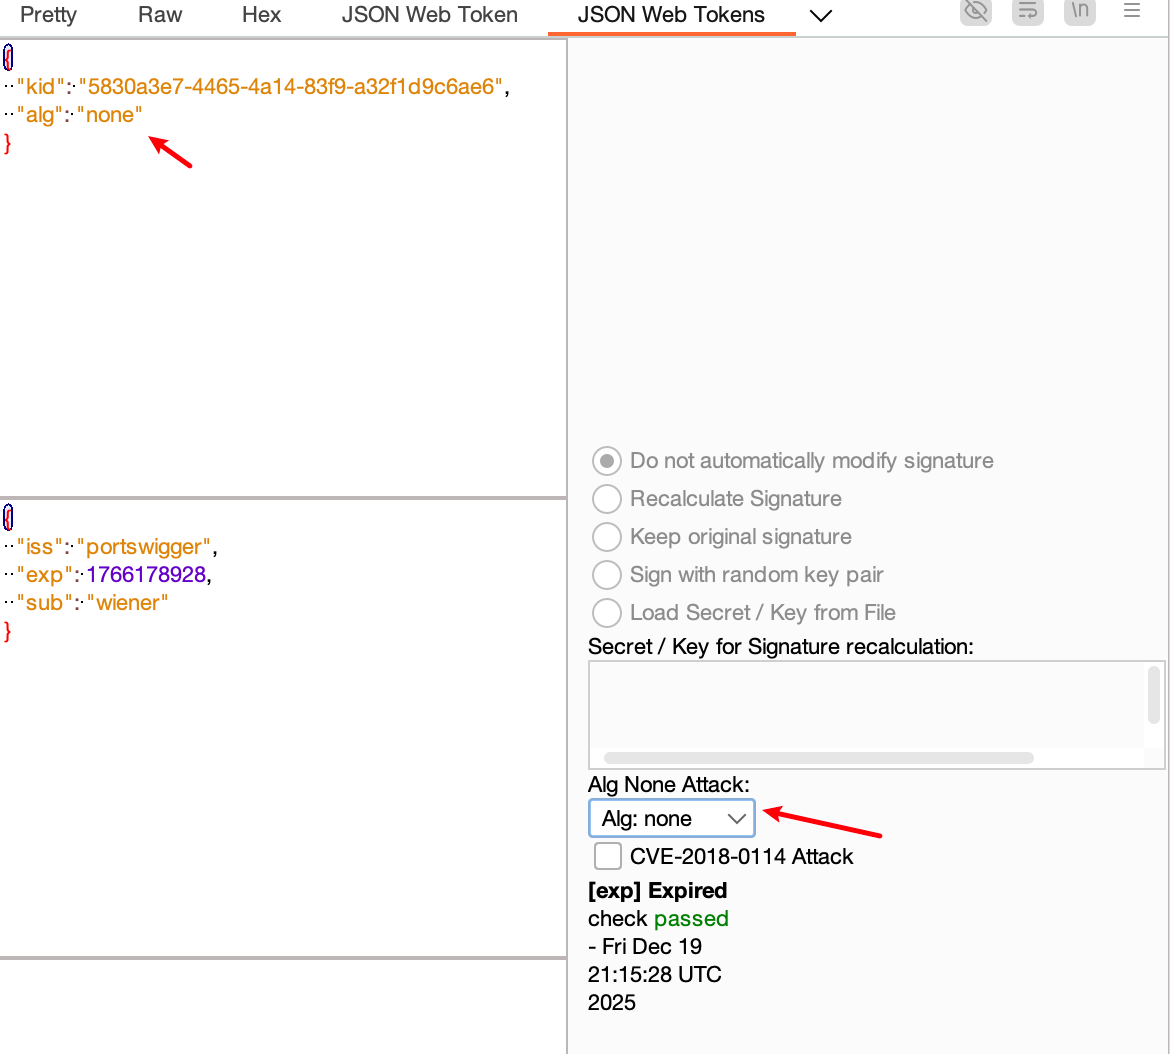Select 'Do not automatically modify signature'
The height and width of the screenshot is (1054, 1174).
coord(607,461)
